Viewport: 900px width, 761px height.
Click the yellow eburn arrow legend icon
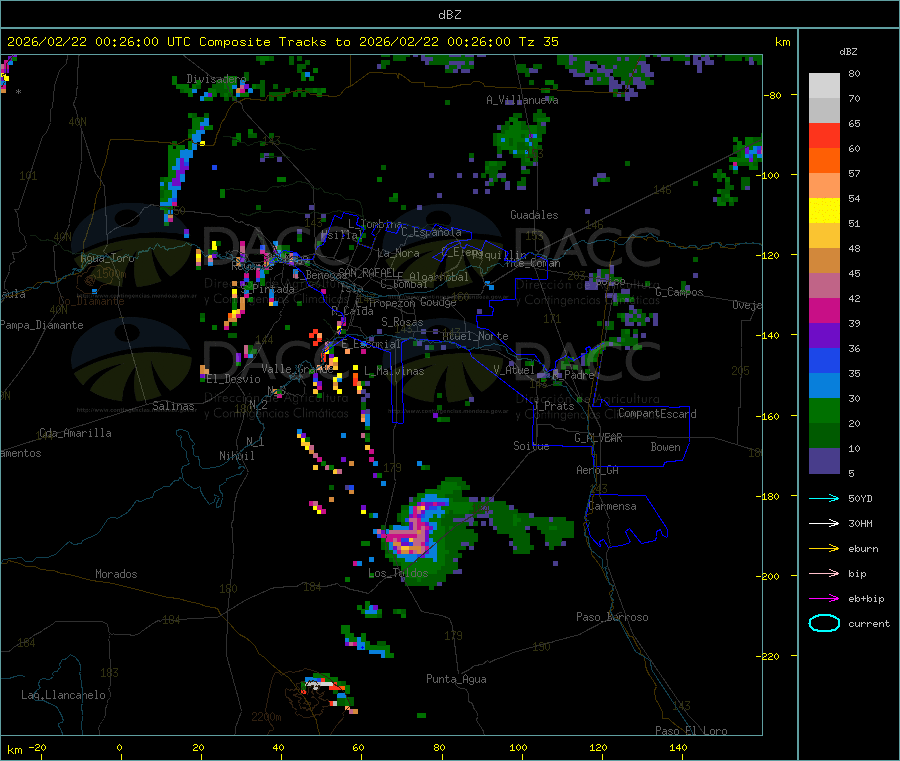point(824,549)
